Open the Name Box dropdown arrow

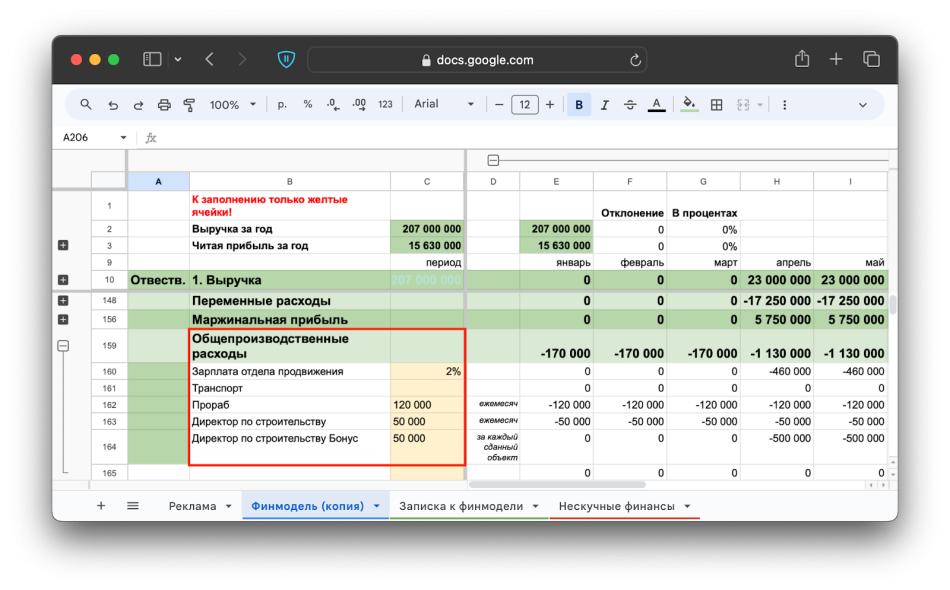pos(123,138)
